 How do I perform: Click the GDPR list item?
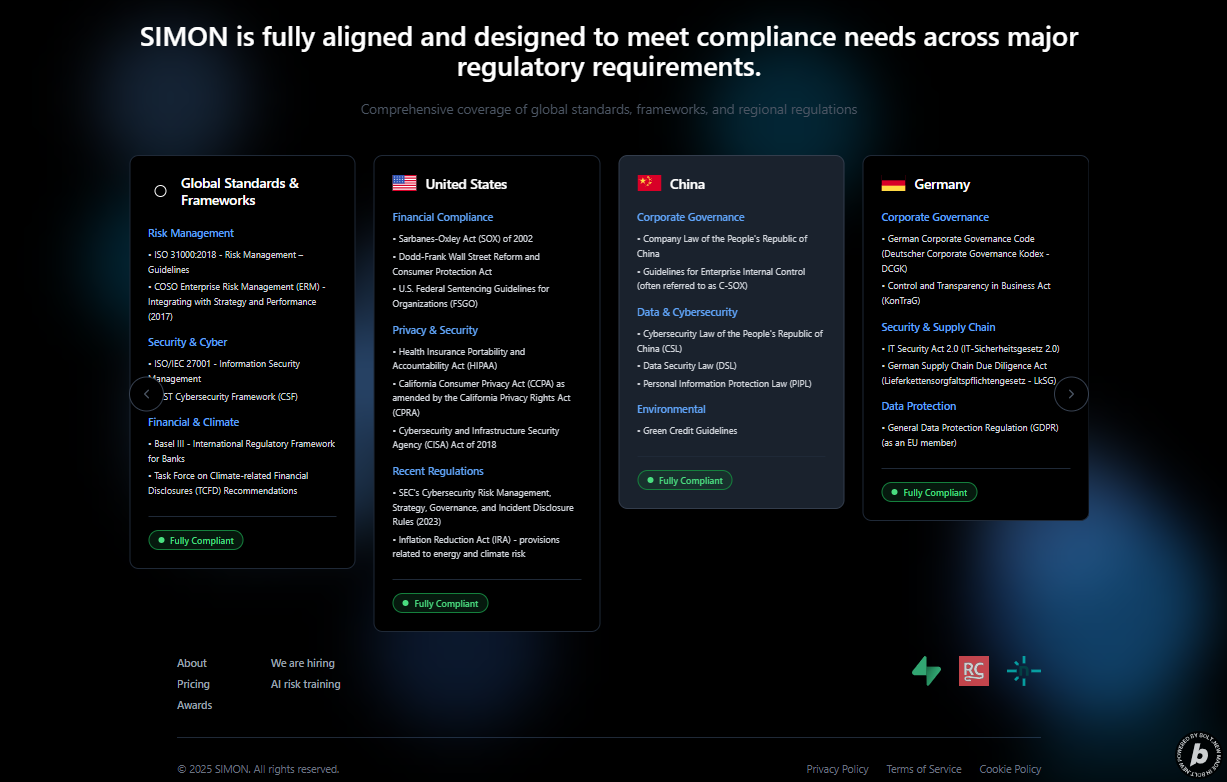tap(970, 435)
